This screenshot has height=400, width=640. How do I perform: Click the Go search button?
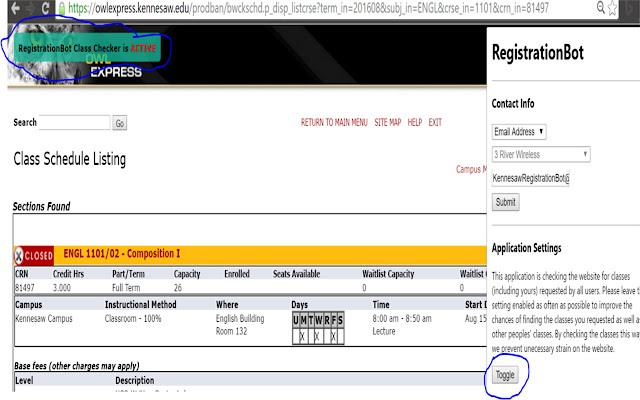click(x=120, y=123)
